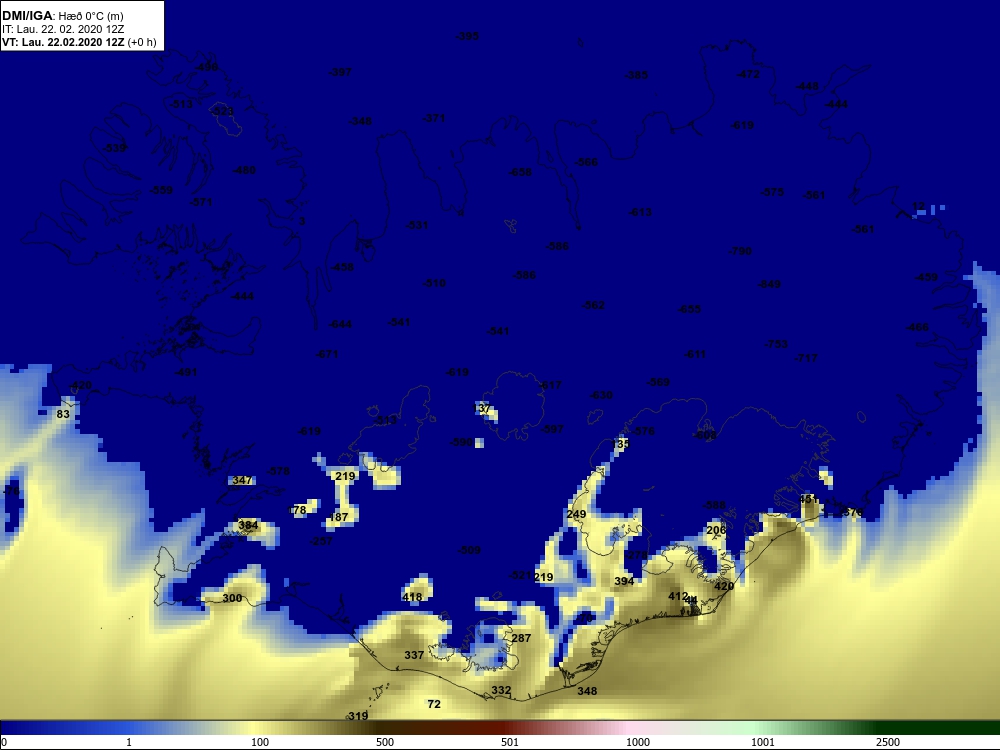Click the '-472' map value
The width and height of the screenshot is (1000, 750).
pos(748,75)
